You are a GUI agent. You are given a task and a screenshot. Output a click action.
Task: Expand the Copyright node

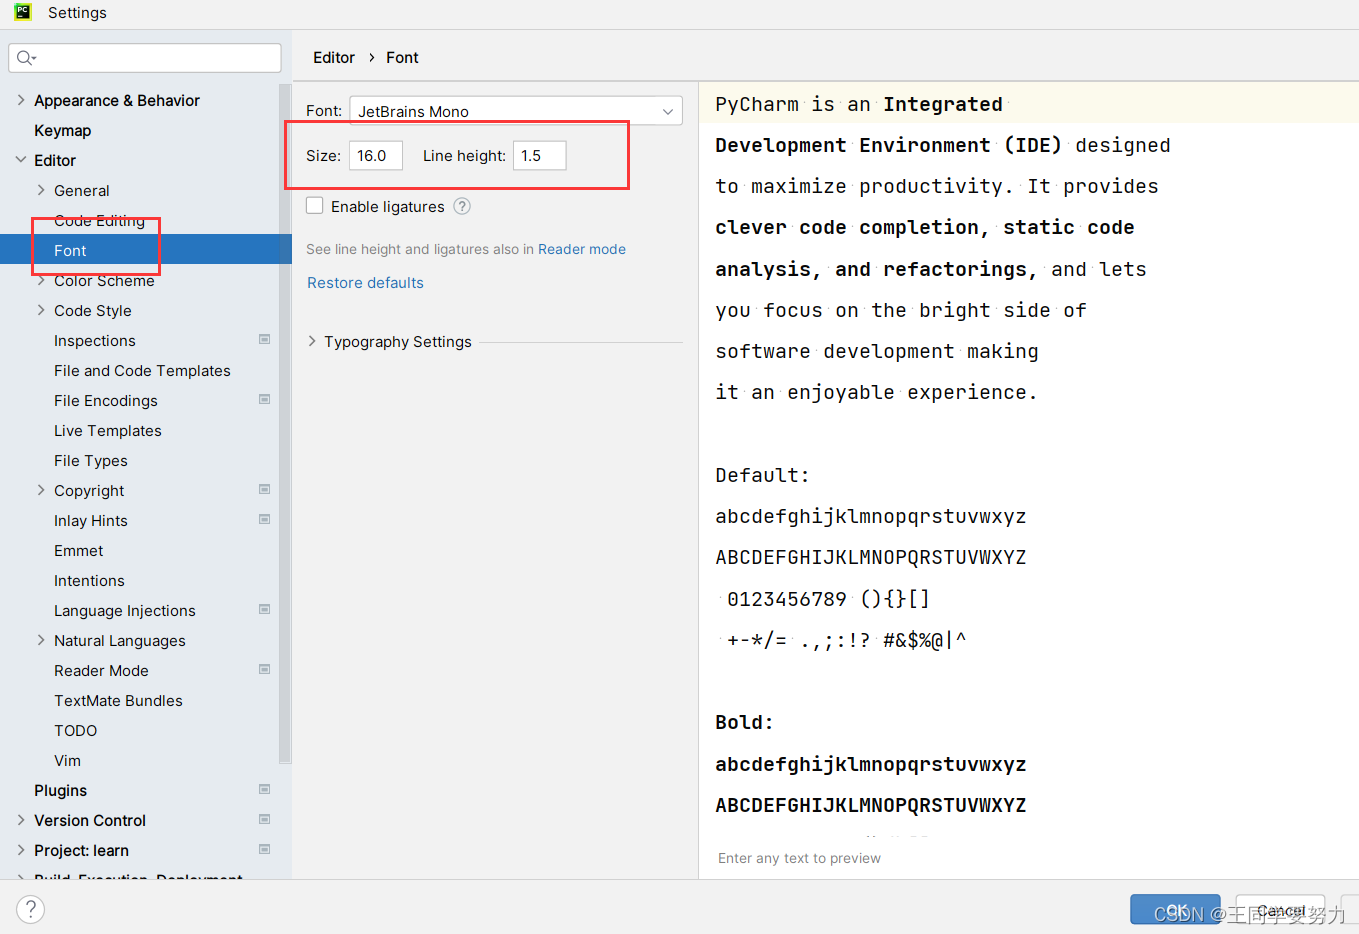point(41,490)
